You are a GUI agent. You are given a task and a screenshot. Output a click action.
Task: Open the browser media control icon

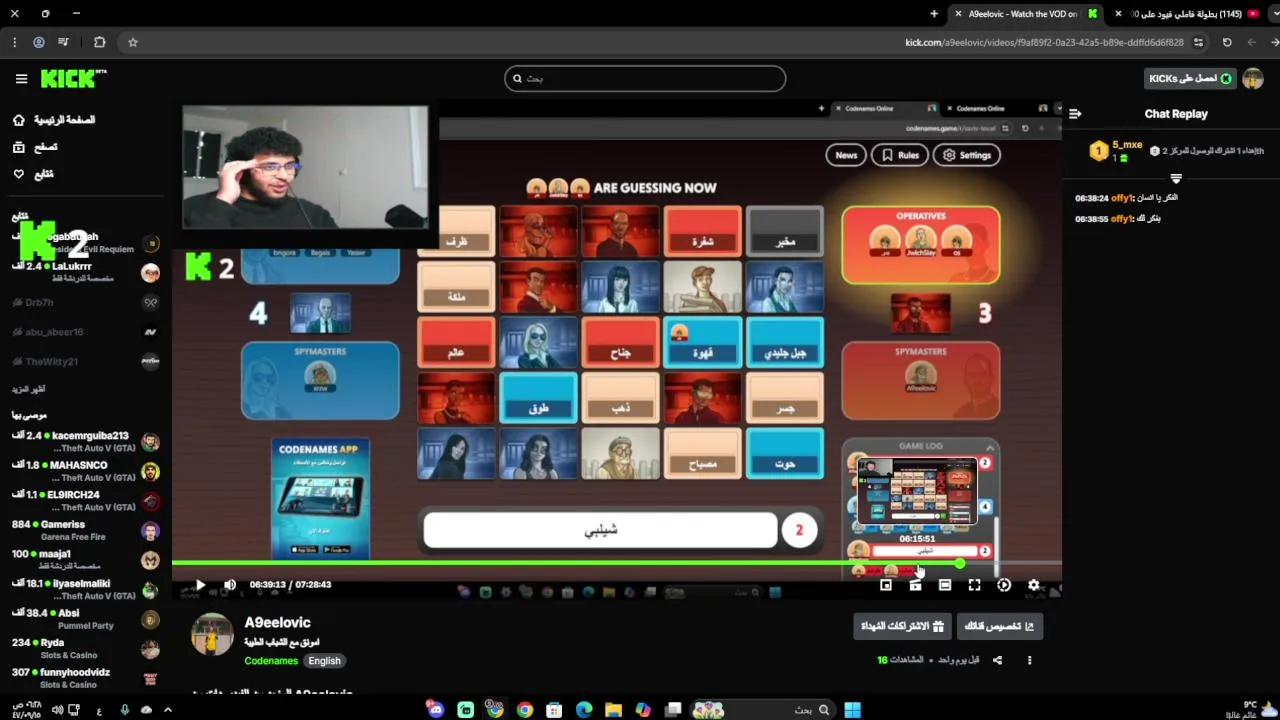(63, 42)
